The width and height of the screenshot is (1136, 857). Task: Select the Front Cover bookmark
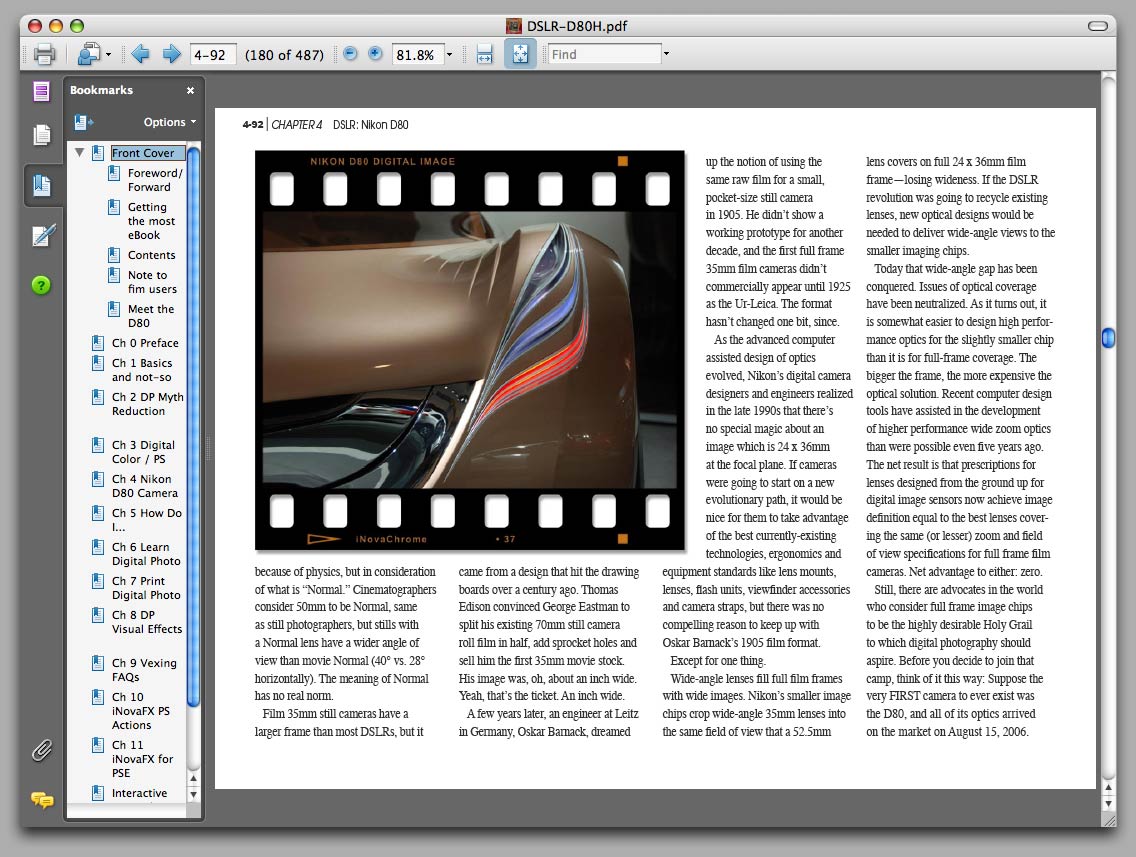point(147,153)
